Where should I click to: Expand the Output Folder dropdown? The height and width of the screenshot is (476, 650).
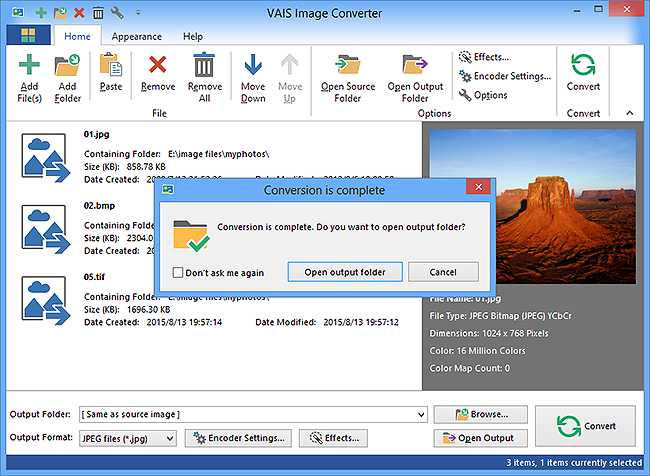tap(421, 414)
